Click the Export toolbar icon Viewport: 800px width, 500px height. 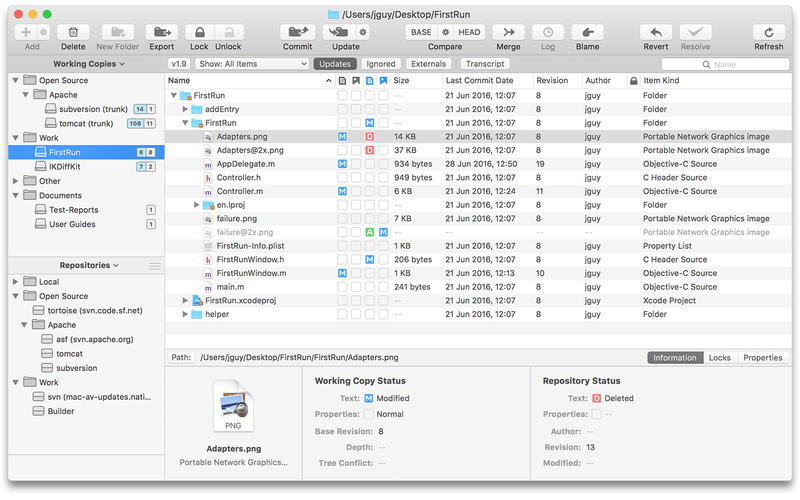click(x=161, y=32)
